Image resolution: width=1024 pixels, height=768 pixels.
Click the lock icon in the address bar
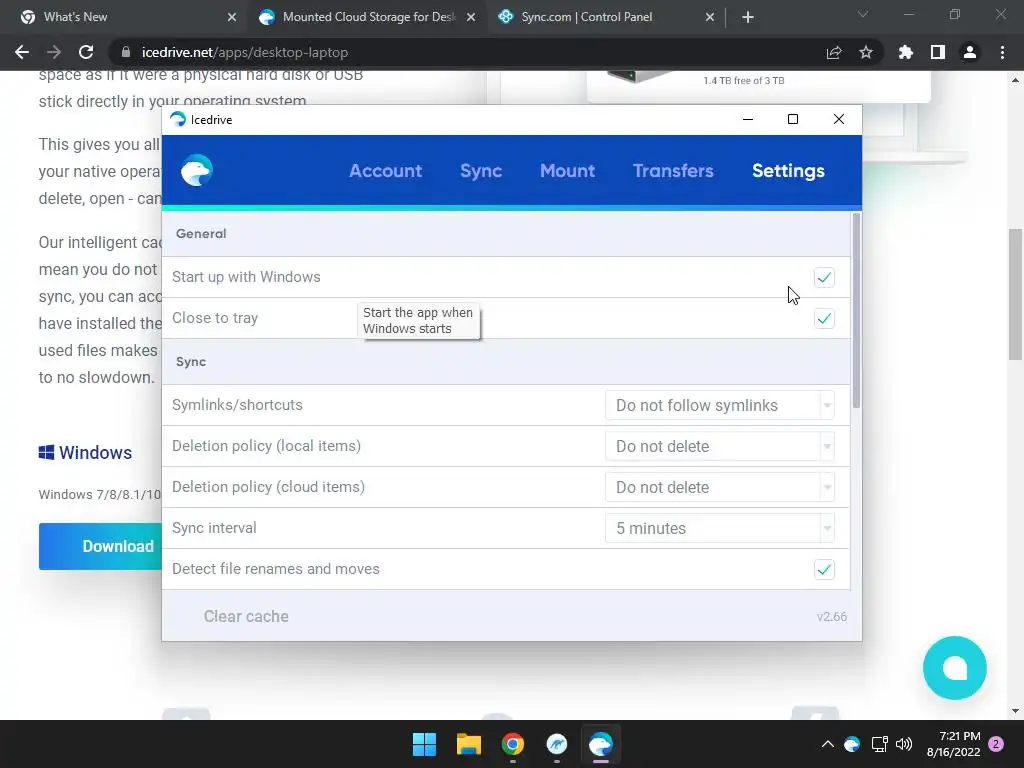click(126, 52)
